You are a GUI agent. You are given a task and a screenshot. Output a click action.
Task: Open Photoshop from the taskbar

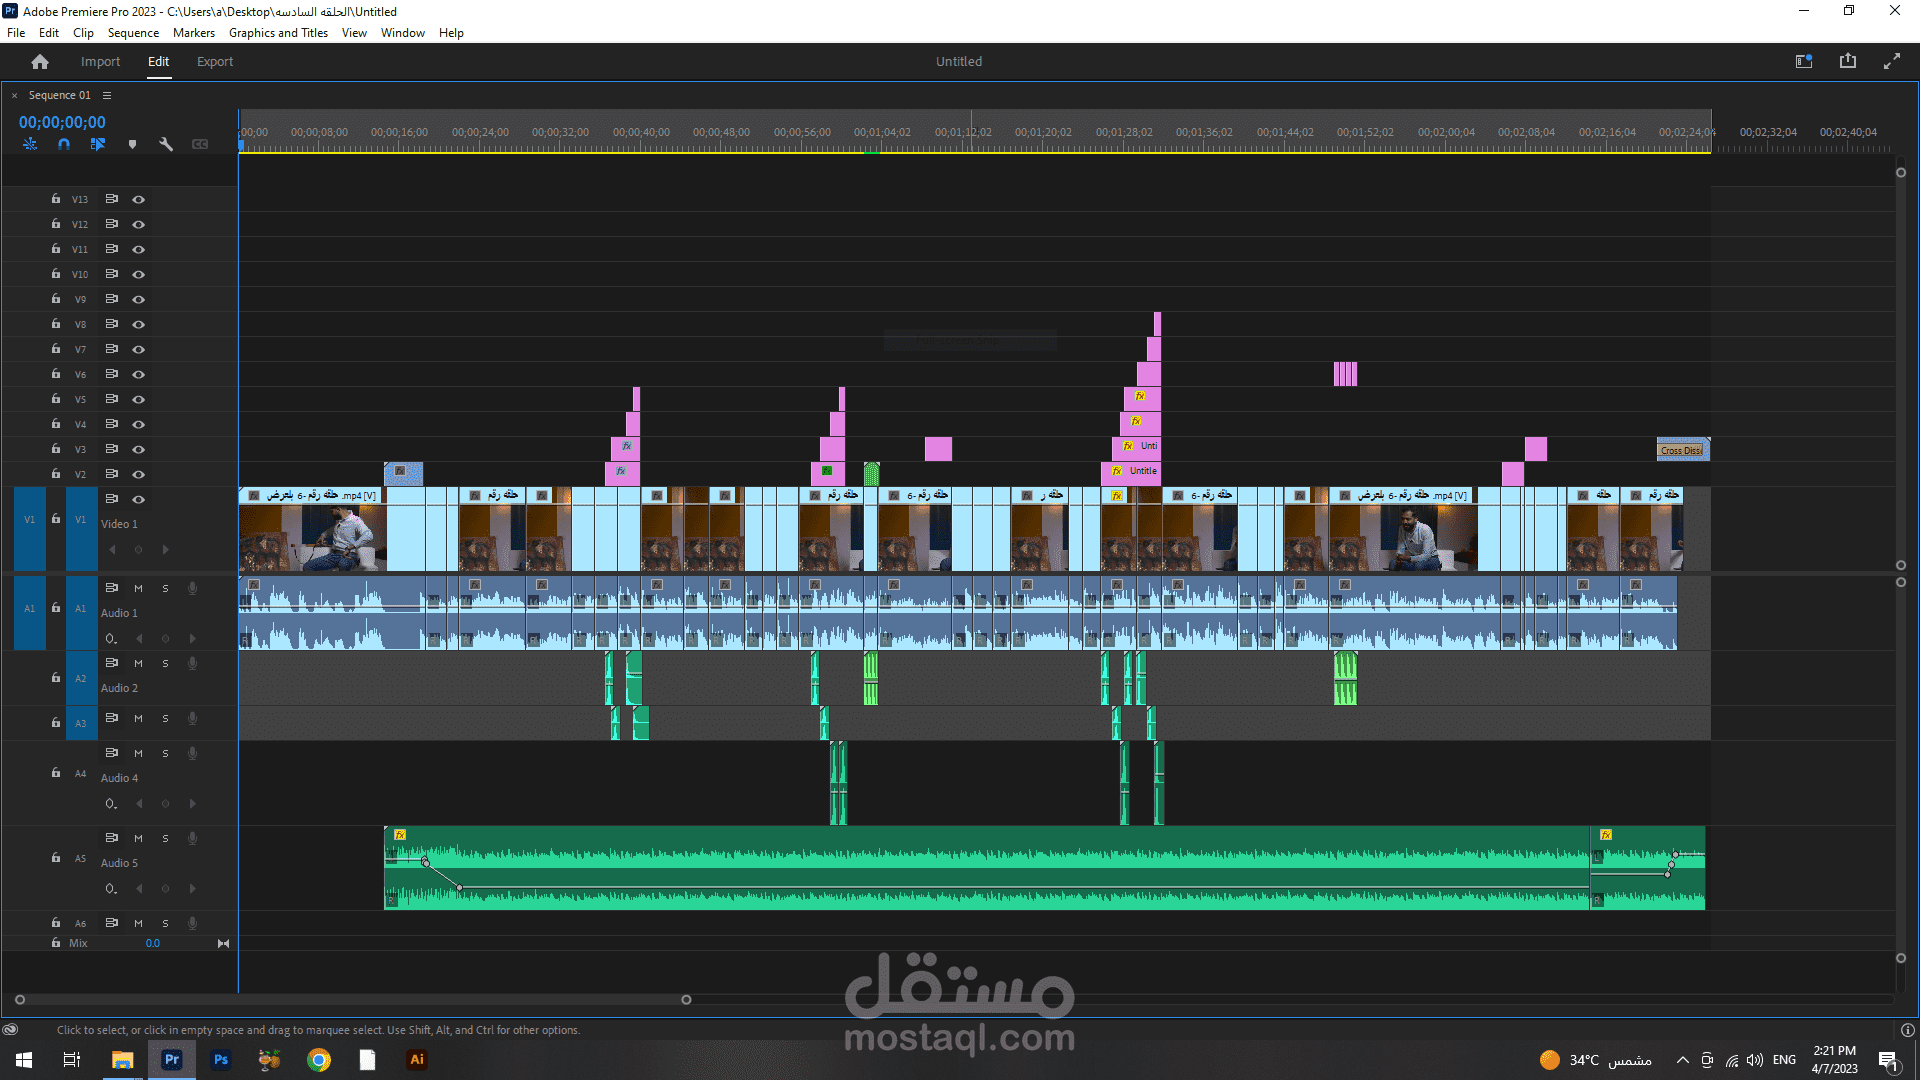[x=221, y=1060]
